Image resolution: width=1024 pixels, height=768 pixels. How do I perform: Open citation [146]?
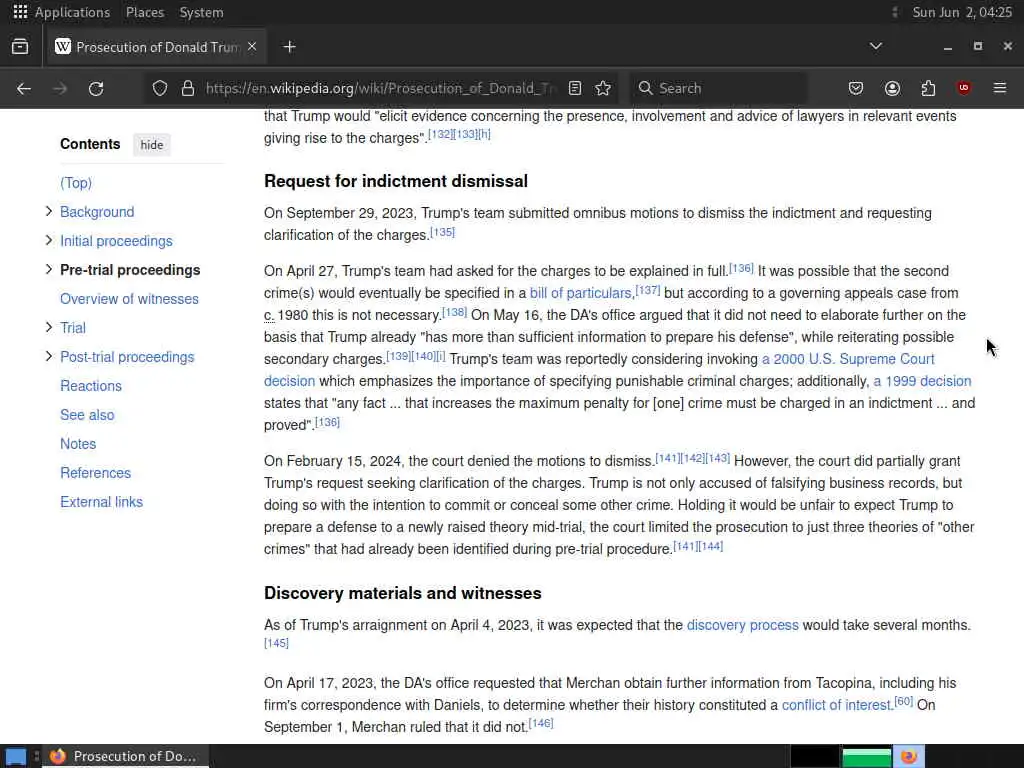[541, 723]
